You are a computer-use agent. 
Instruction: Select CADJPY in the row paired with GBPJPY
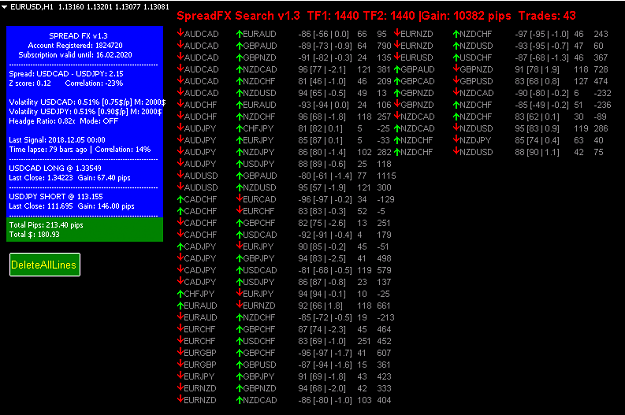[200, 258]
